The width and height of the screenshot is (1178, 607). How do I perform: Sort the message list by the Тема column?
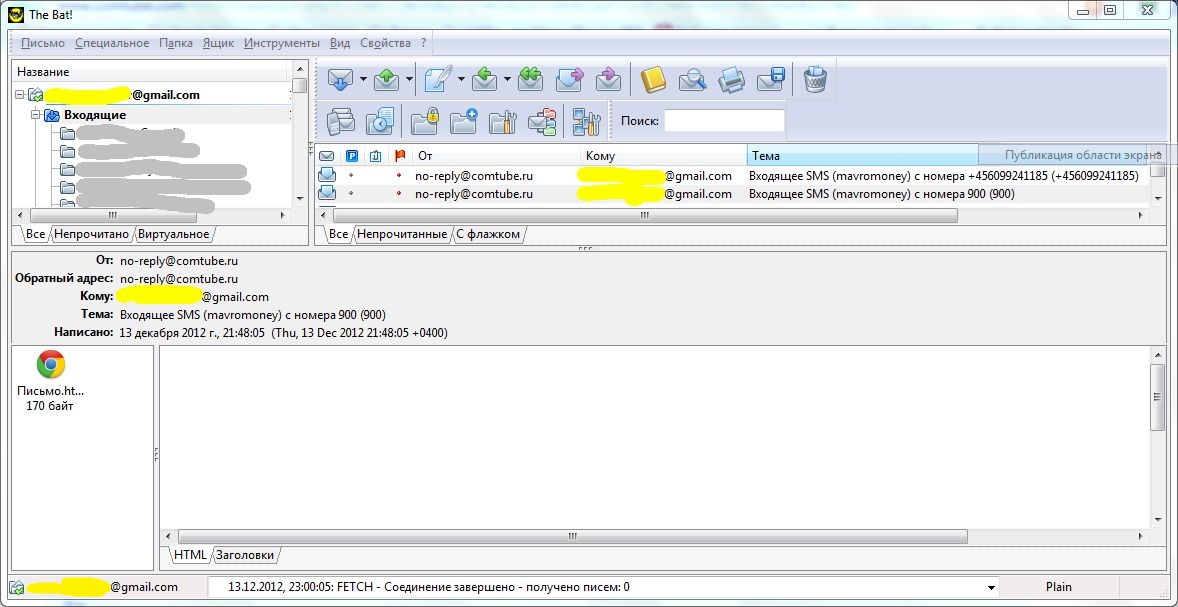click(x=862, y=156)
